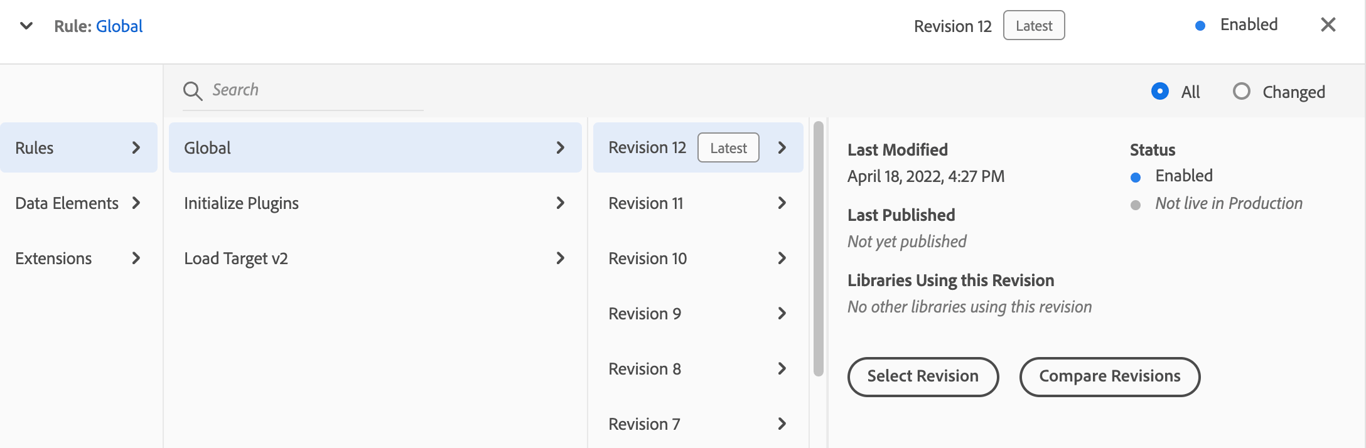Select the All radio button

pos(1160,91)
